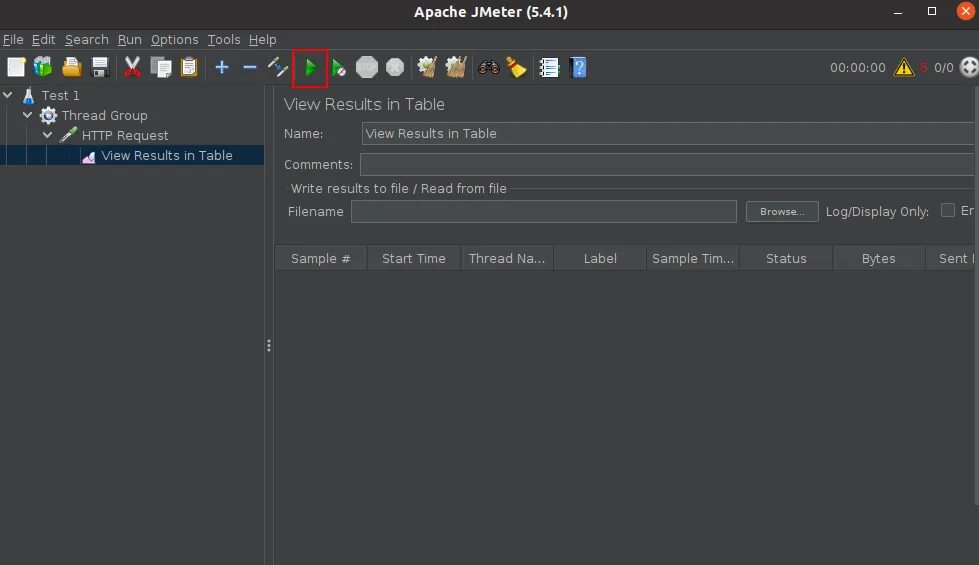Open Function Helper dialog list icon
Viewport: 979px width, 565px height.
(549, 67)
